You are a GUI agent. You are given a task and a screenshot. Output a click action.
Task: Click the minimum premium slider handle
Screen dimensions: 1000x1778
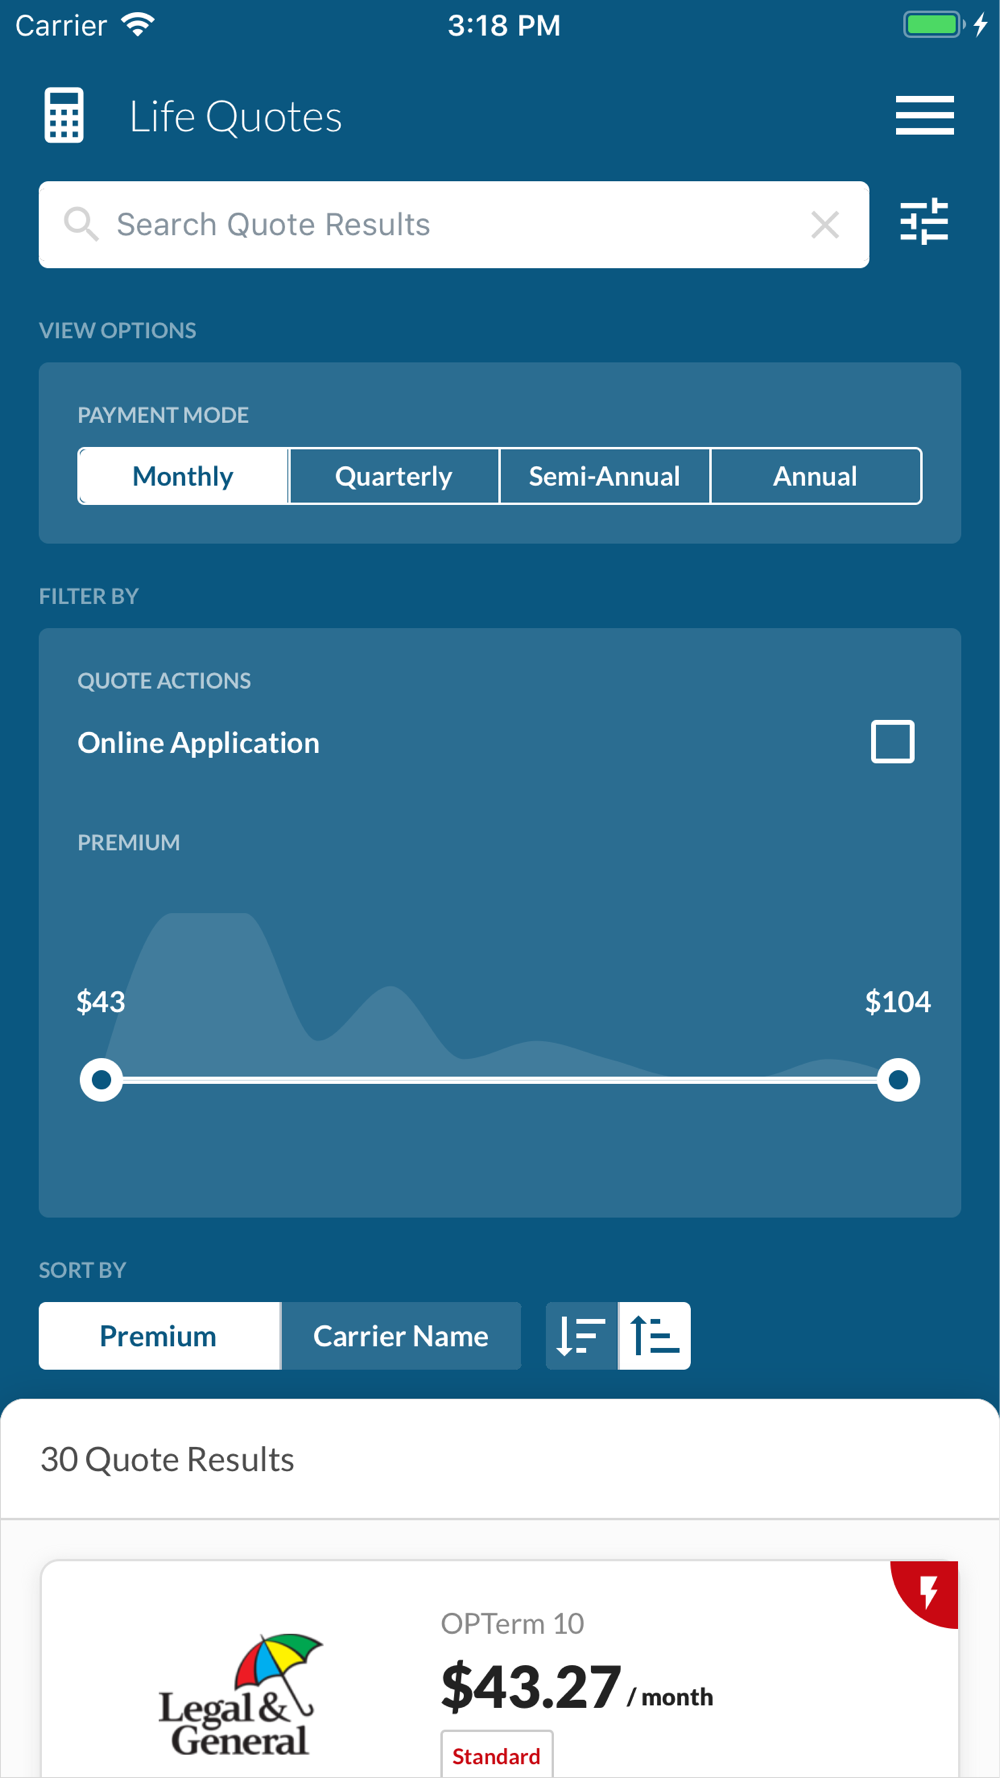click(x=101, y=1080)
